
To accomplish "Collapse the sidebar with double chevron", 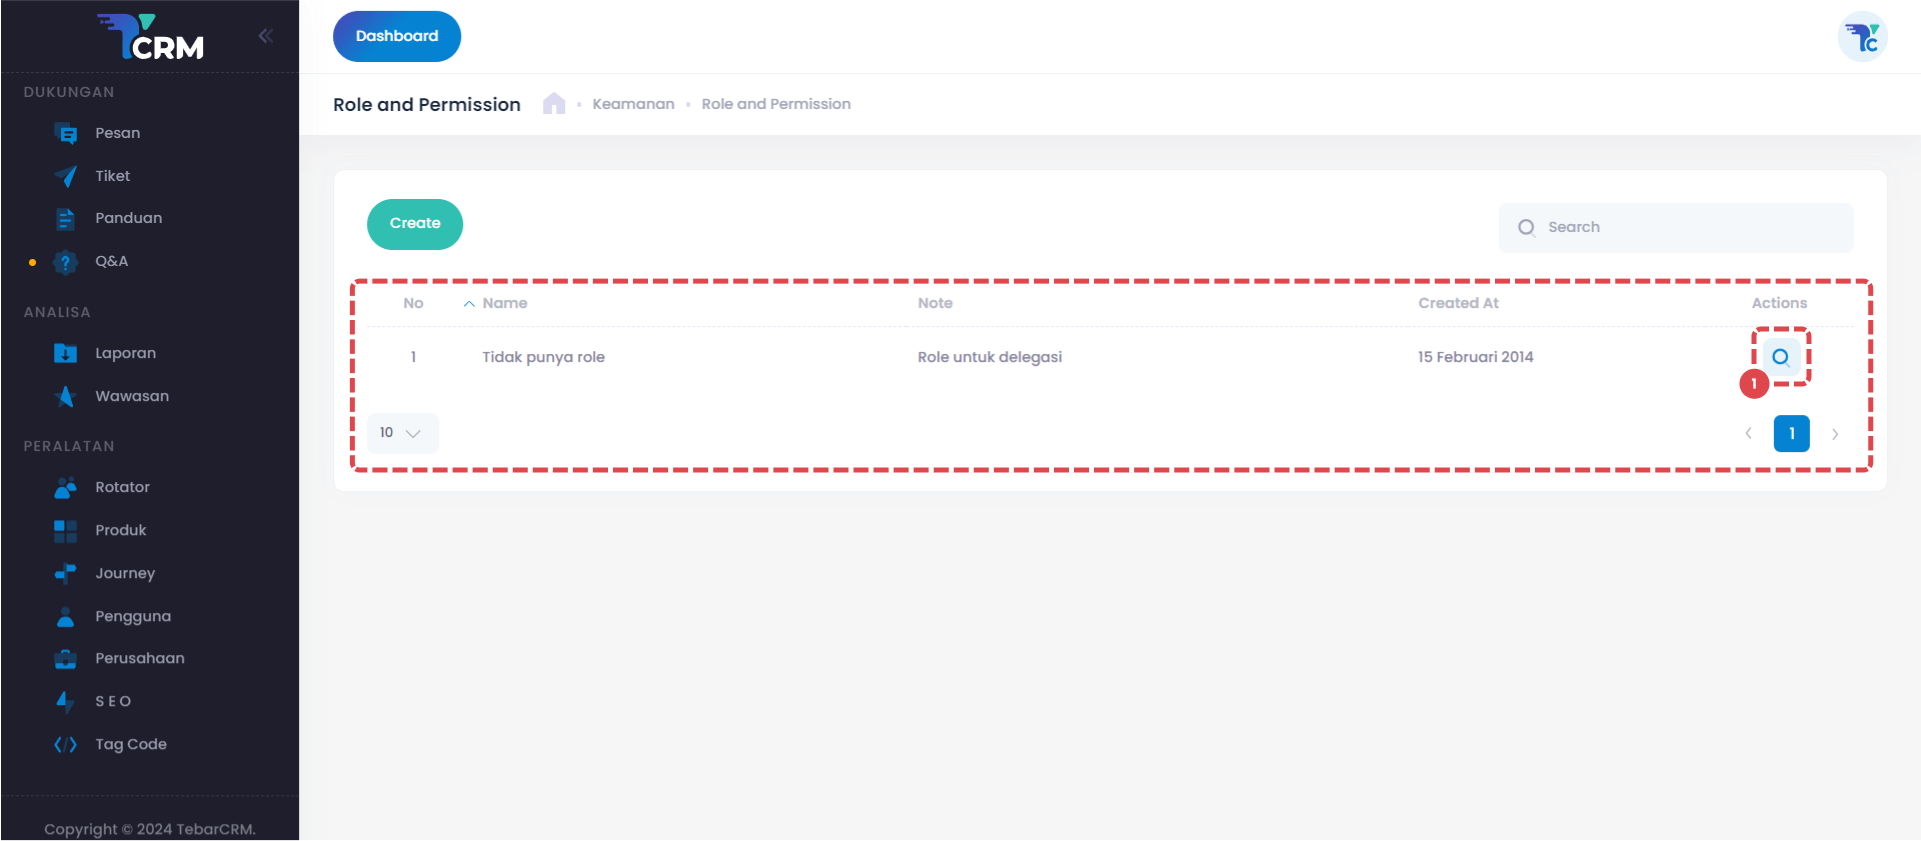I will (265, 36).
